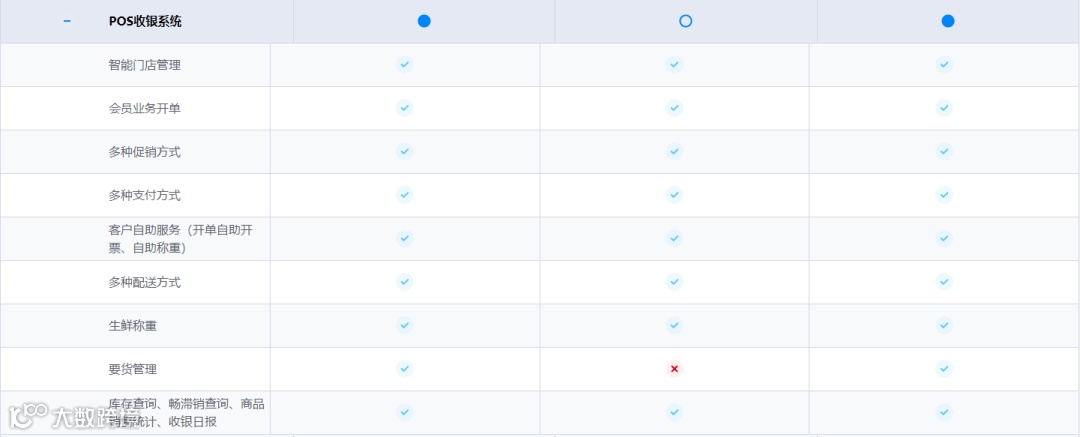Click the hollow circle in the header row
This screenshot has width=1080, height=437.
[x=685, y=21]
